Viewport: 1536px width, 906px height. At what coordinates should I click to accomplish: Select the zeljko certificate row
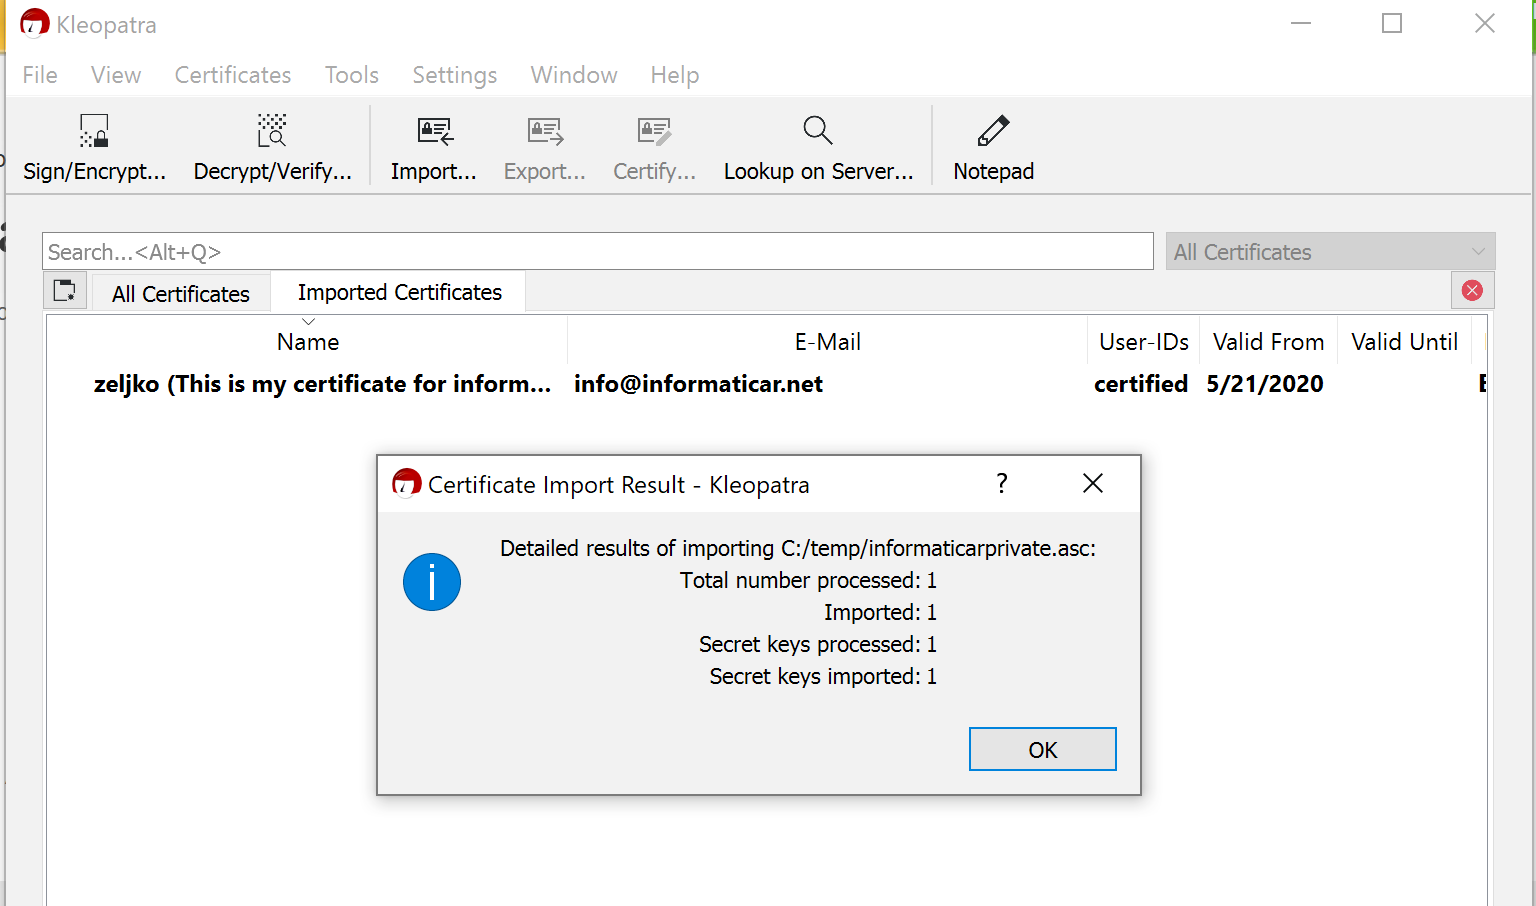click(x=766, y=384)
